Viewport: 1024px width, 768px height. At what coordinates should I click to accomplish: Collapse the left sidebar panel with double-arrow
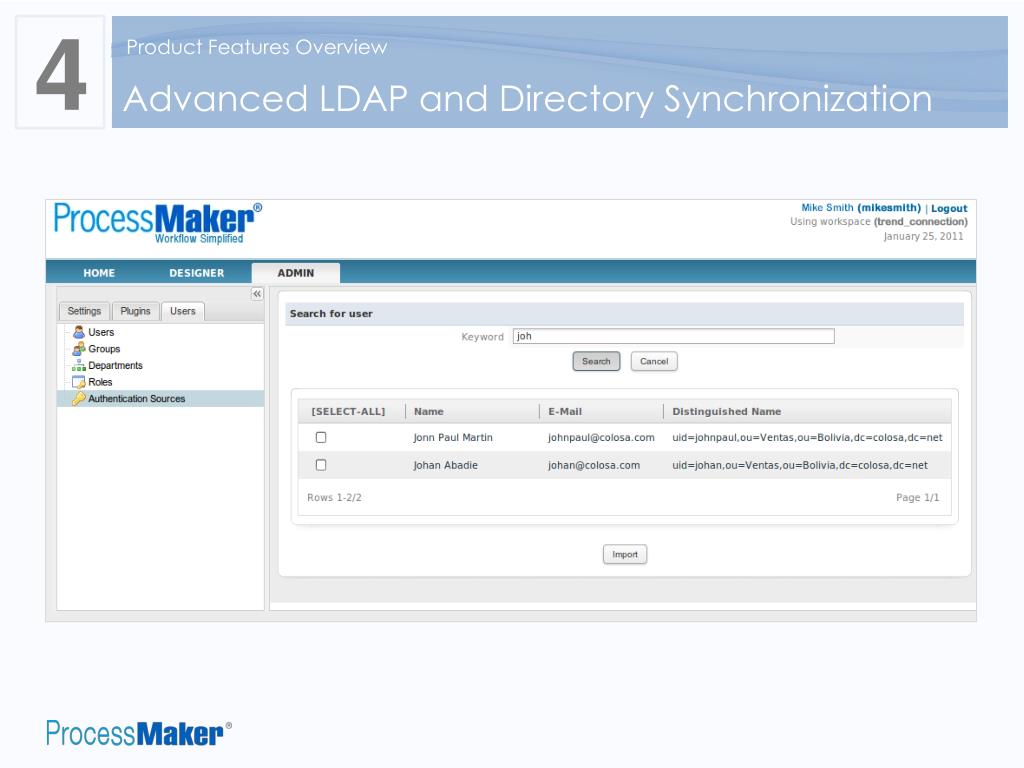(257, 294)
